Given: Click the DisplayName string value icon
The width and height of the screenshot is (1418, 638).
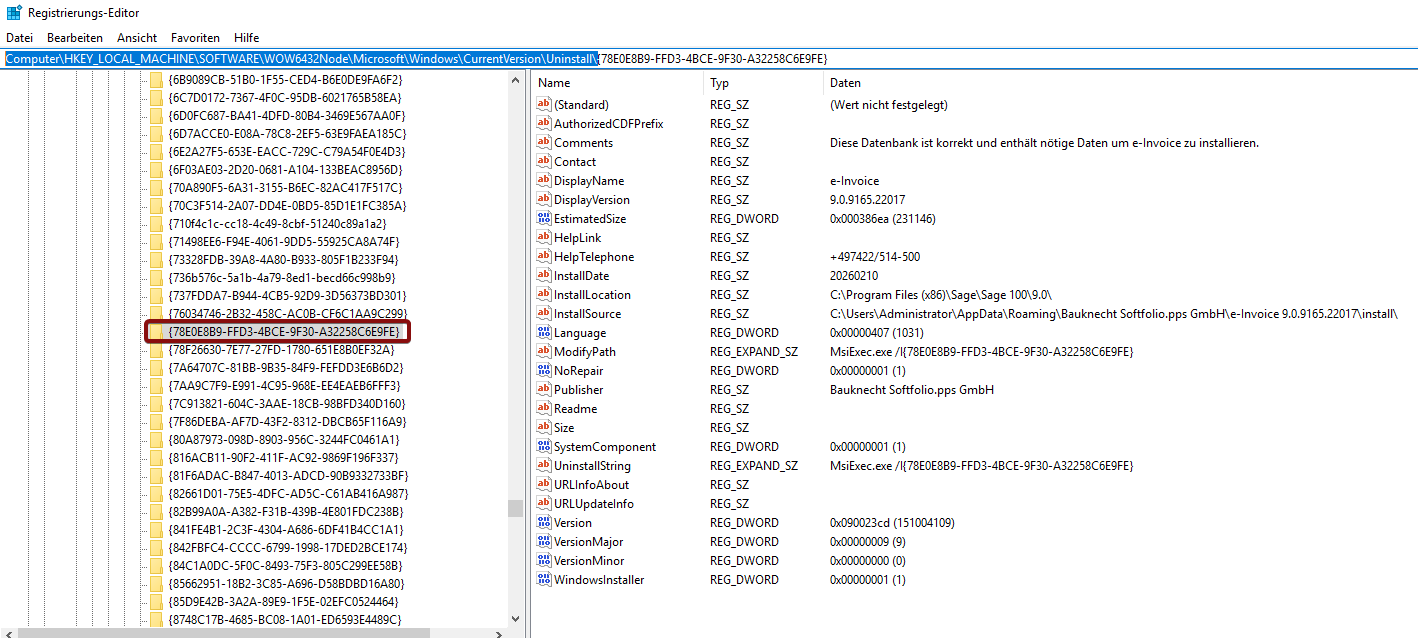Looking at the screenshot, I should 544,181.
